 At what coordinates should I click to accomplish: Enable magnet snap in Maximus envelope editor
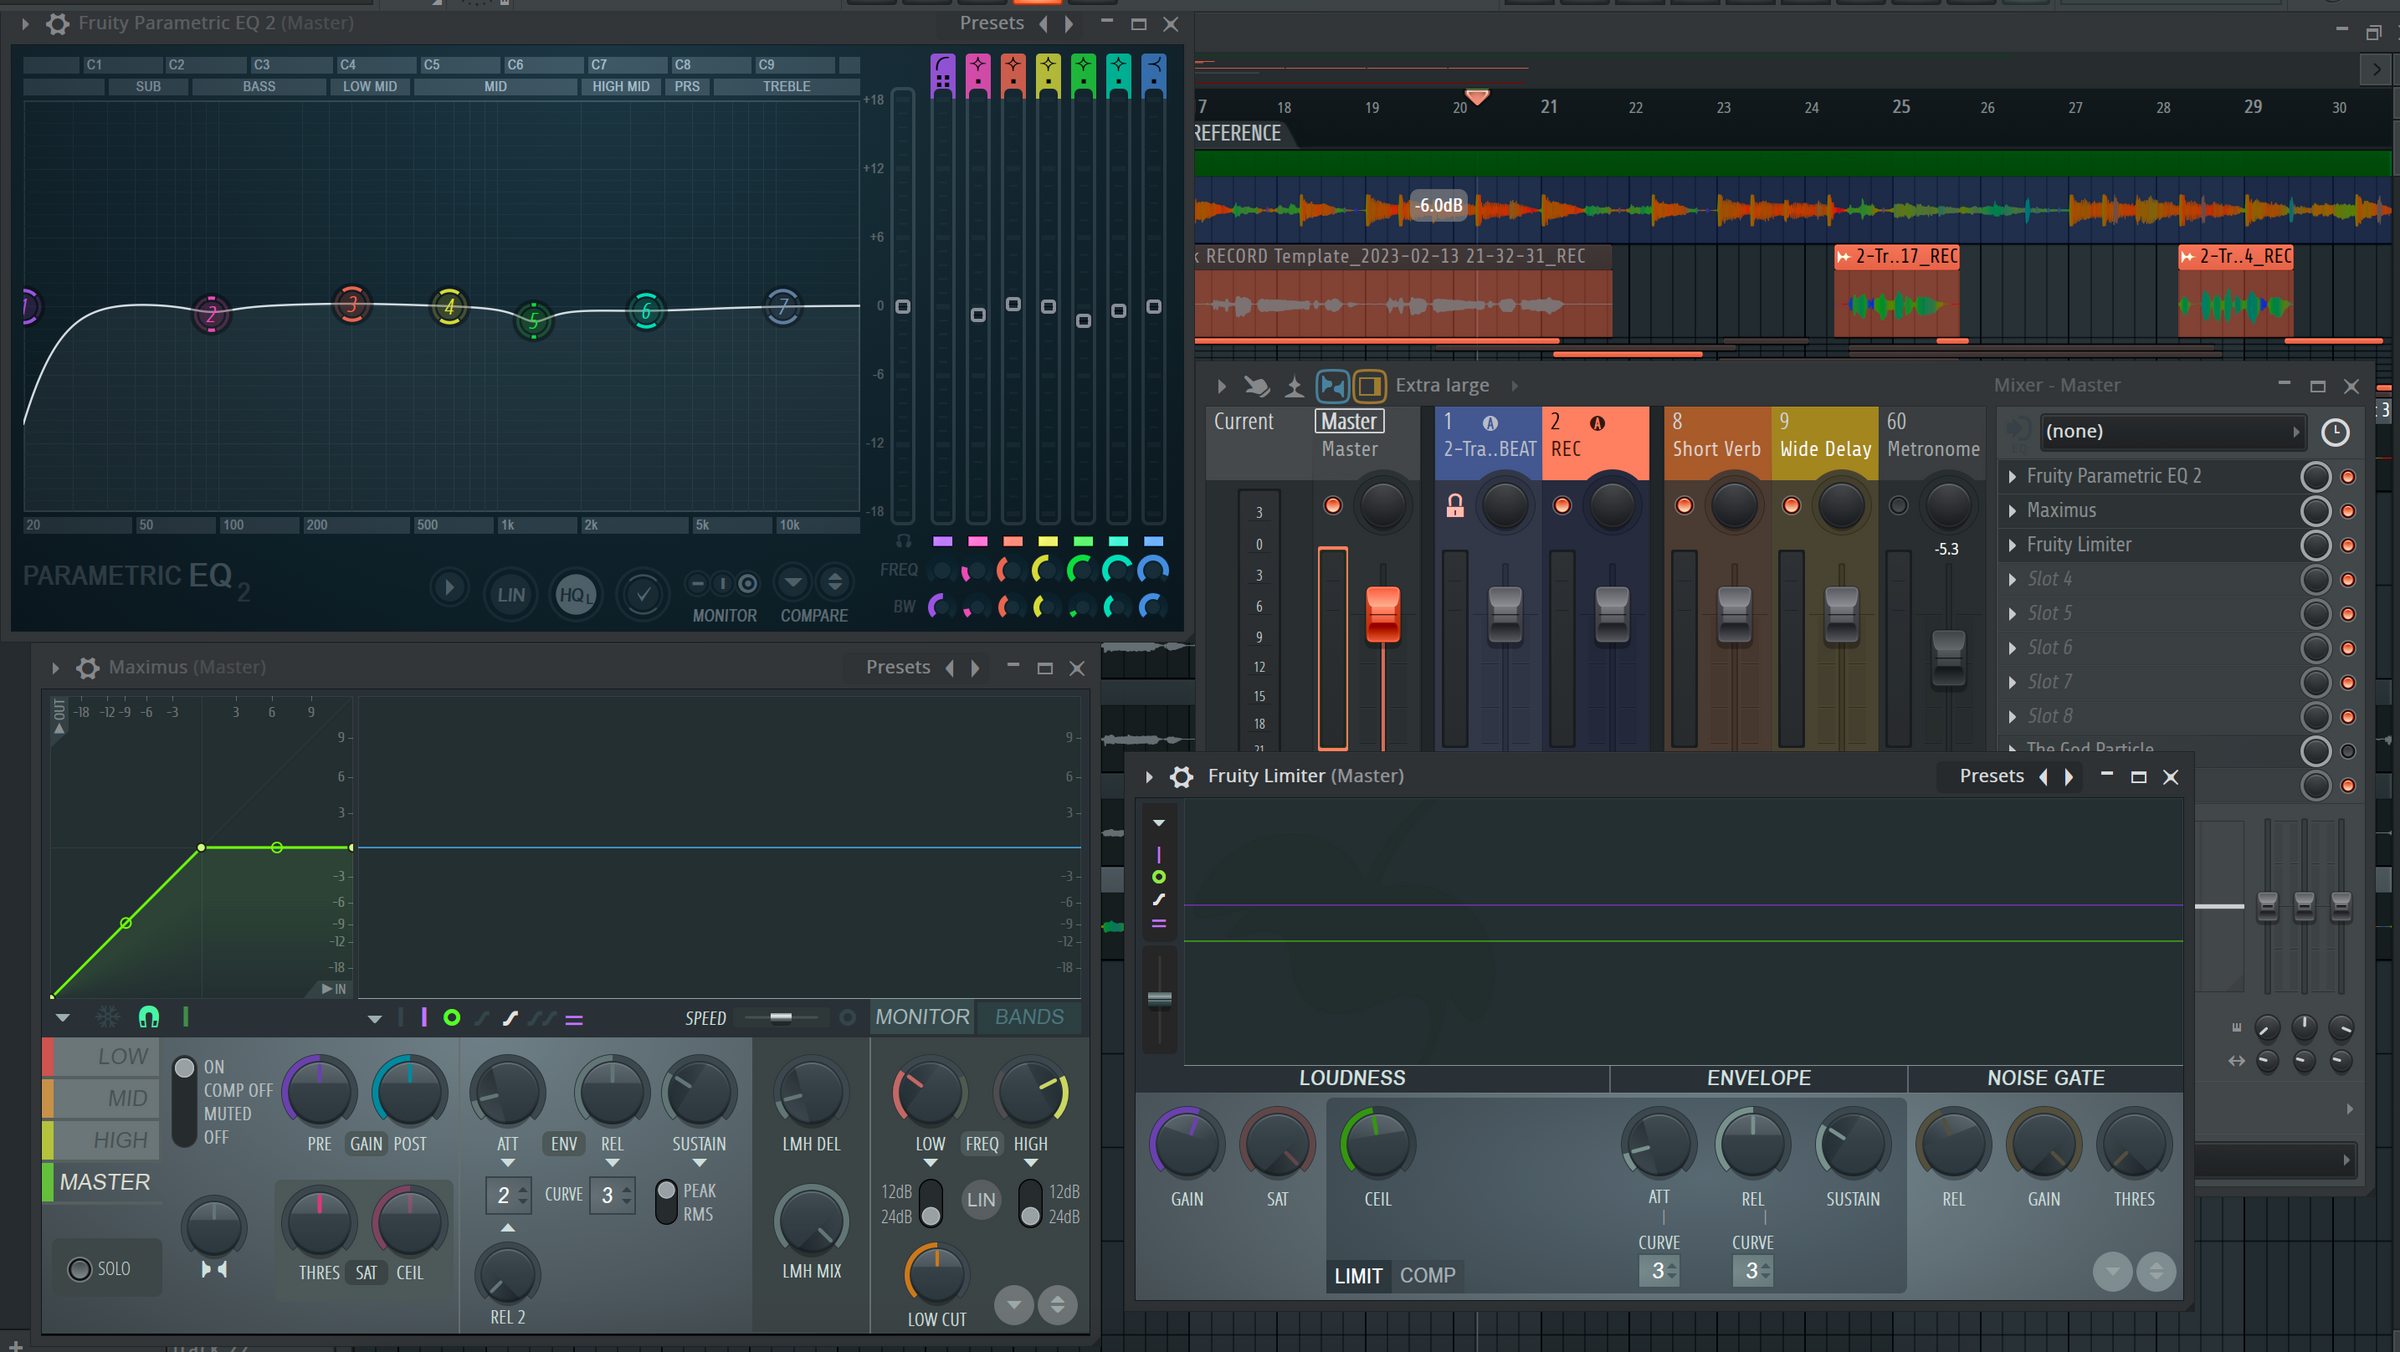(x=149, y=1017)
